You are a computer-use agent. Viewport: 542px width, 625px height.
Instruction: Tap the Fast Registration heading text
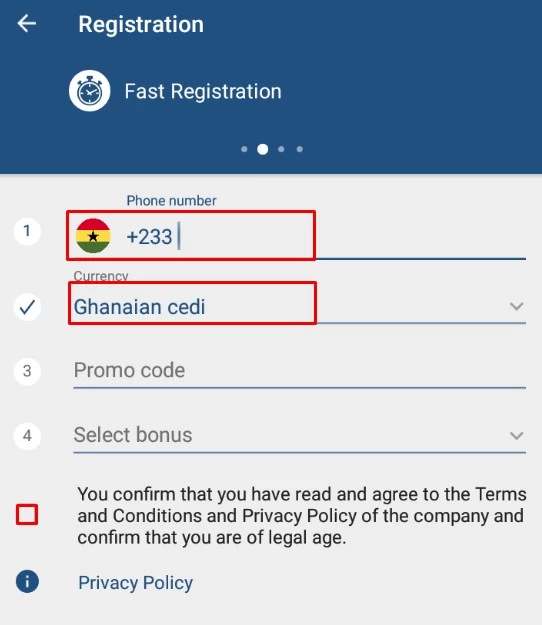coord(203,91)
